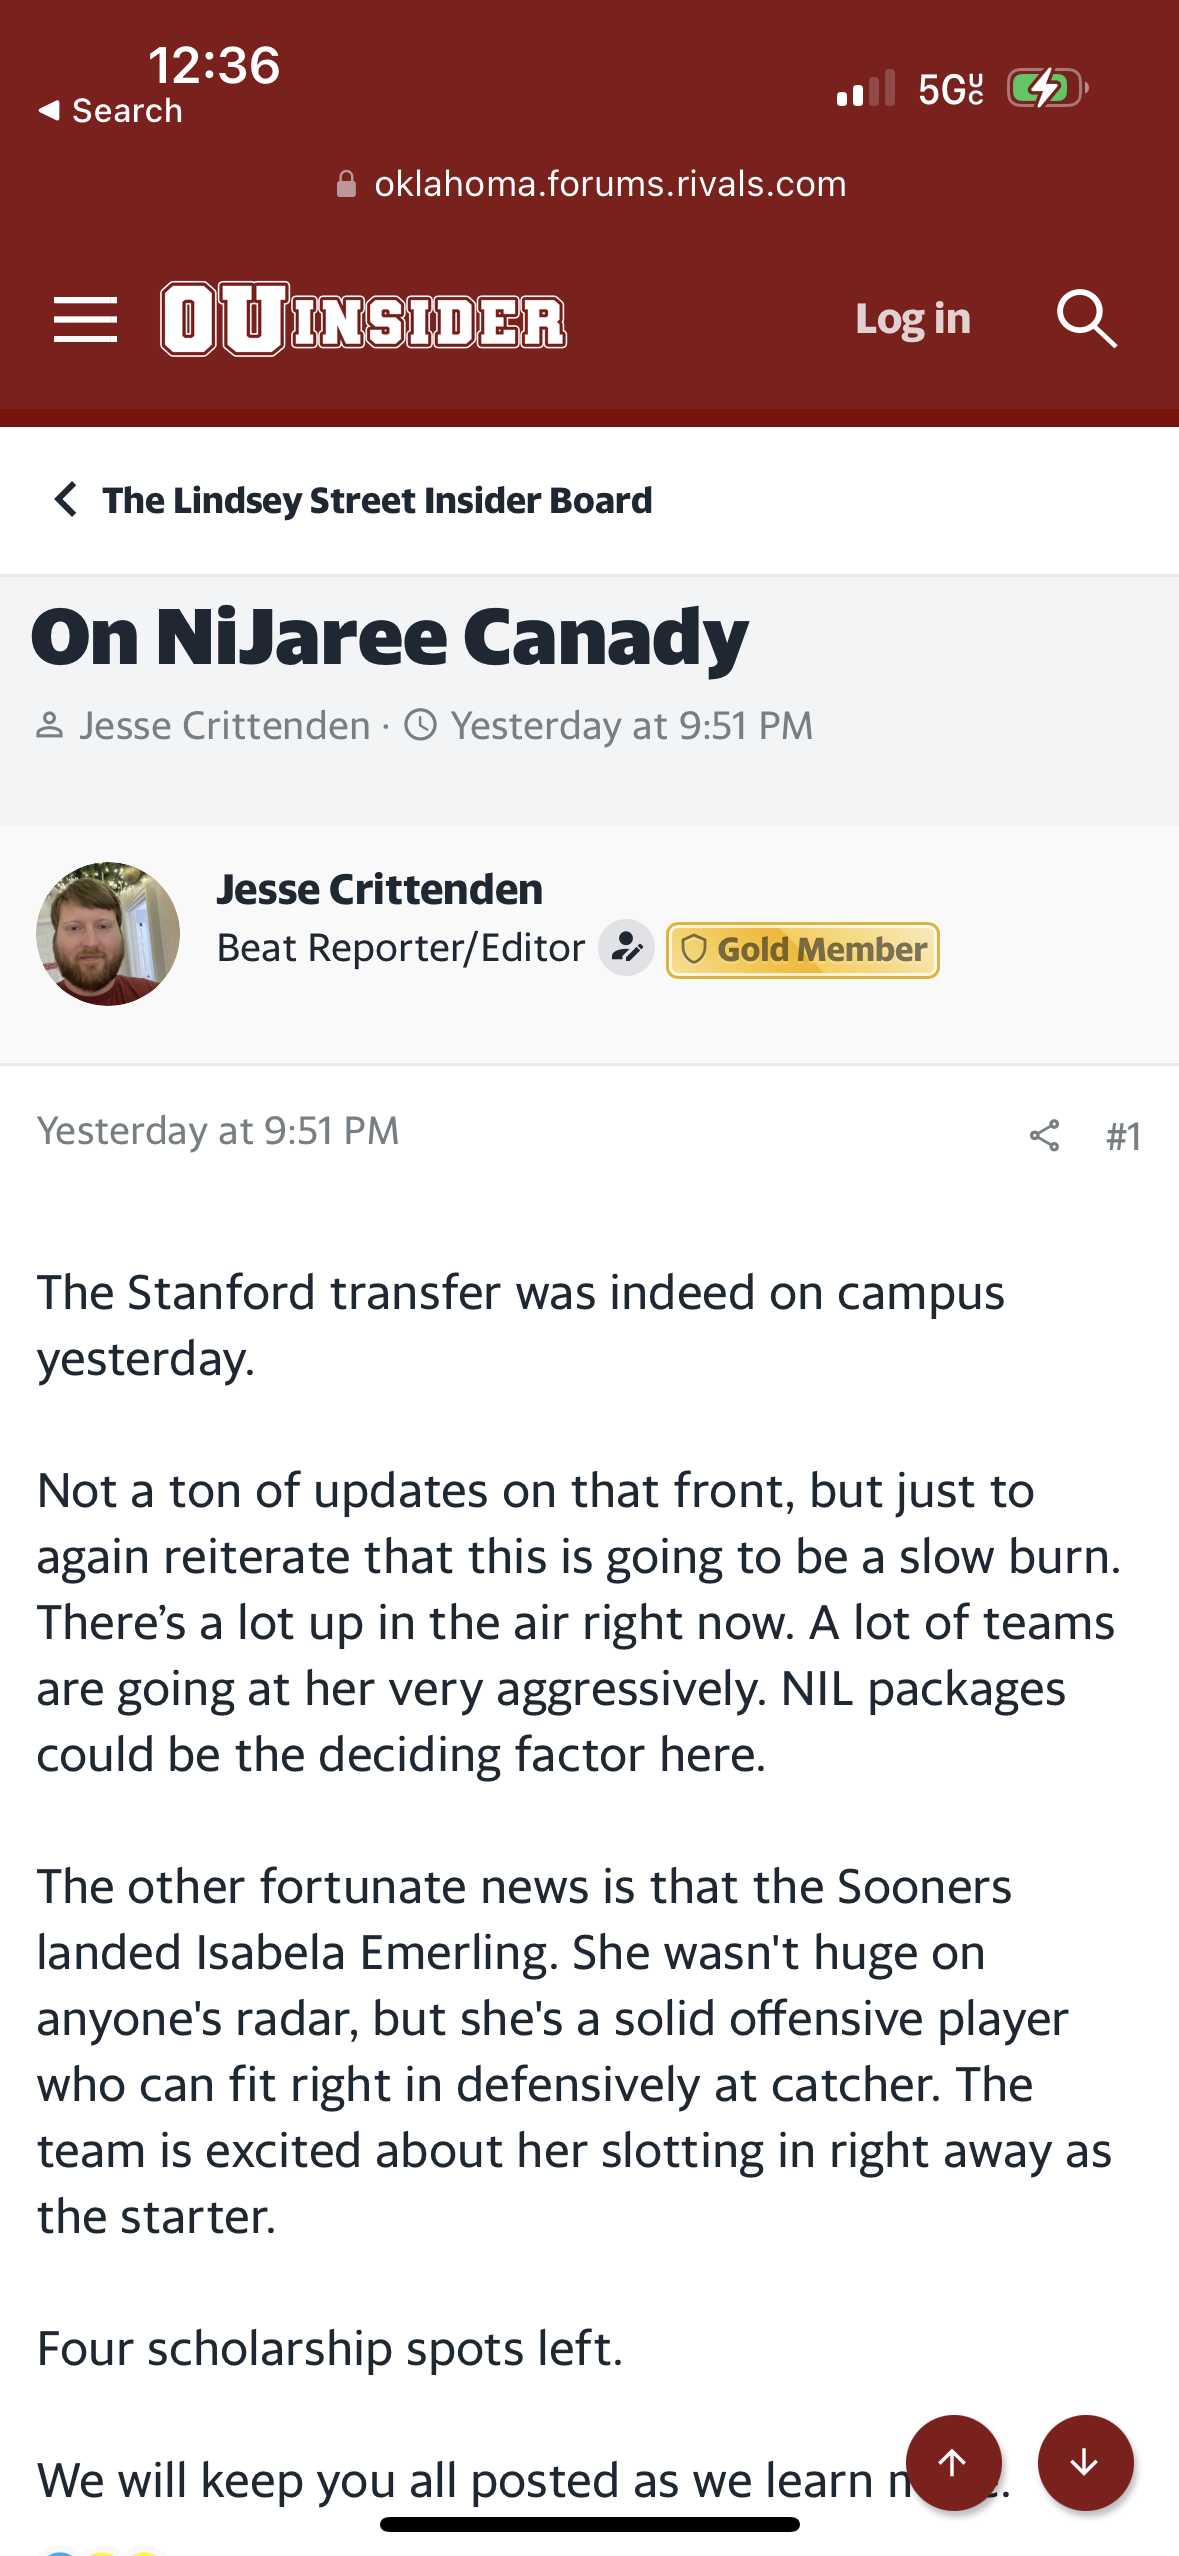Viewport: 1179px width, 2556px height.
Task: Tap the lock icon in address bar
Action: pyautogui.click(x=346, y=184)
